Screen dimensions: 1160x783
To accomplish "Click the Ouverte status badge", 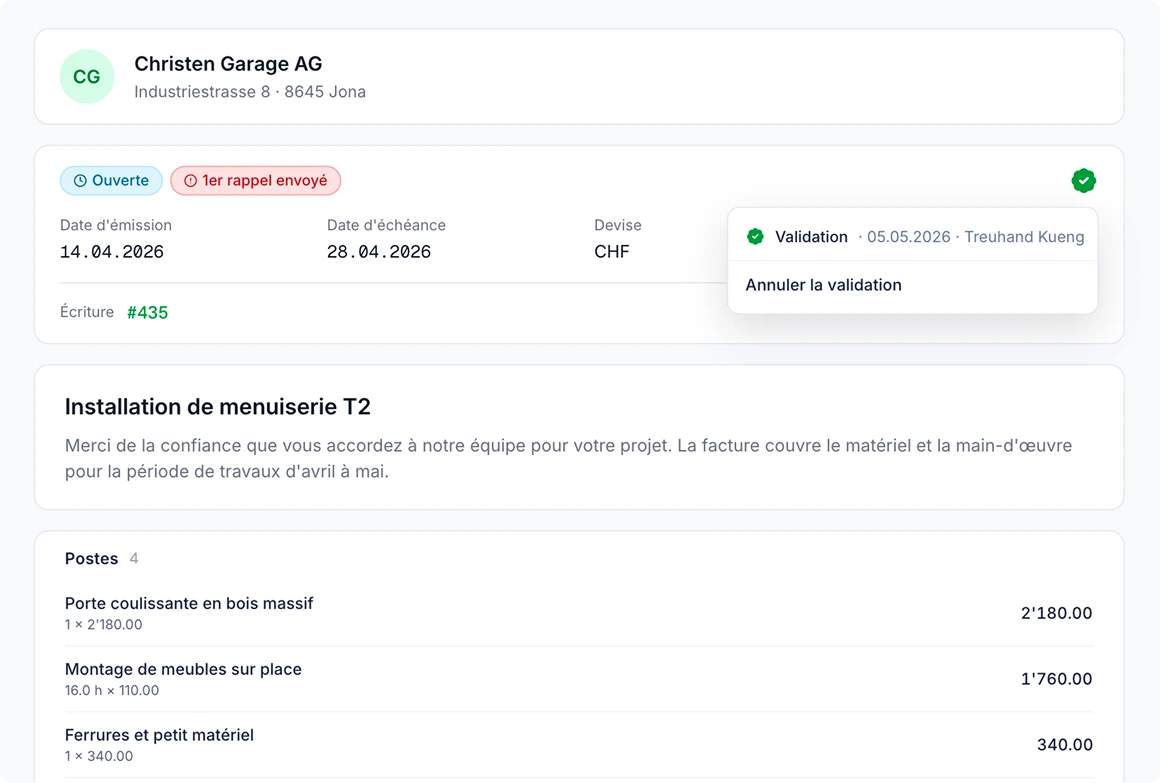I will (111, 181).
